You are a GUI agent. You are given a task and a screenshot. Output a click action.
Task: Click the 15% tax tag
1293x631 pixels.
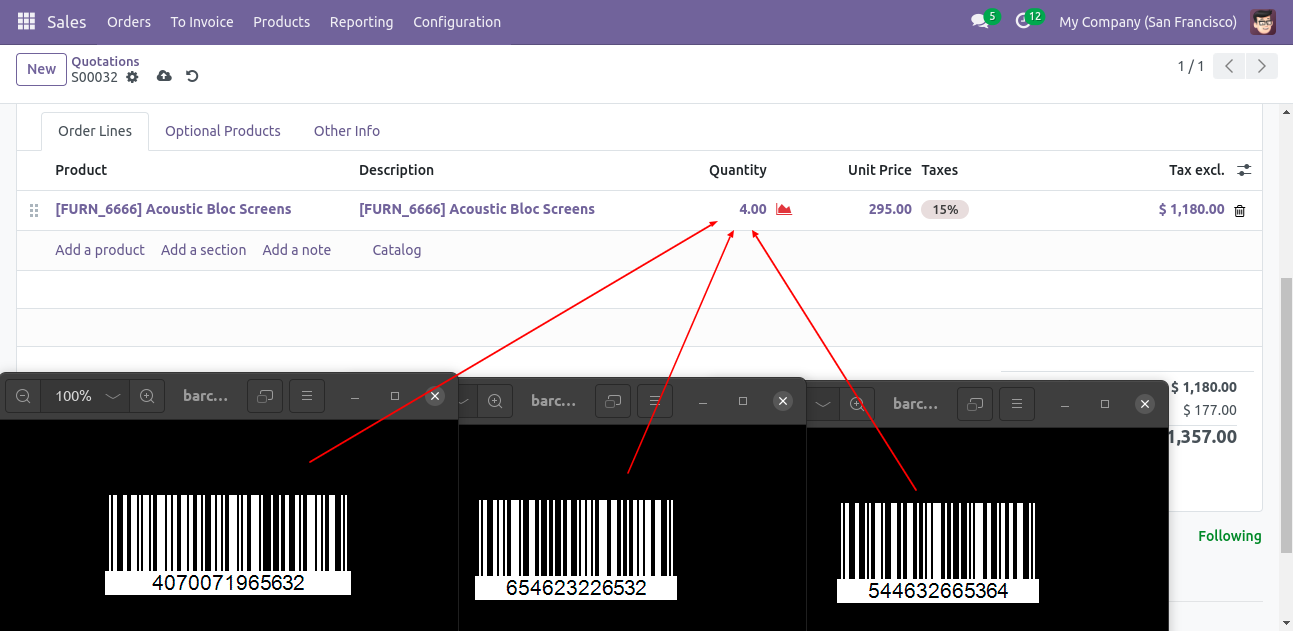945,209
